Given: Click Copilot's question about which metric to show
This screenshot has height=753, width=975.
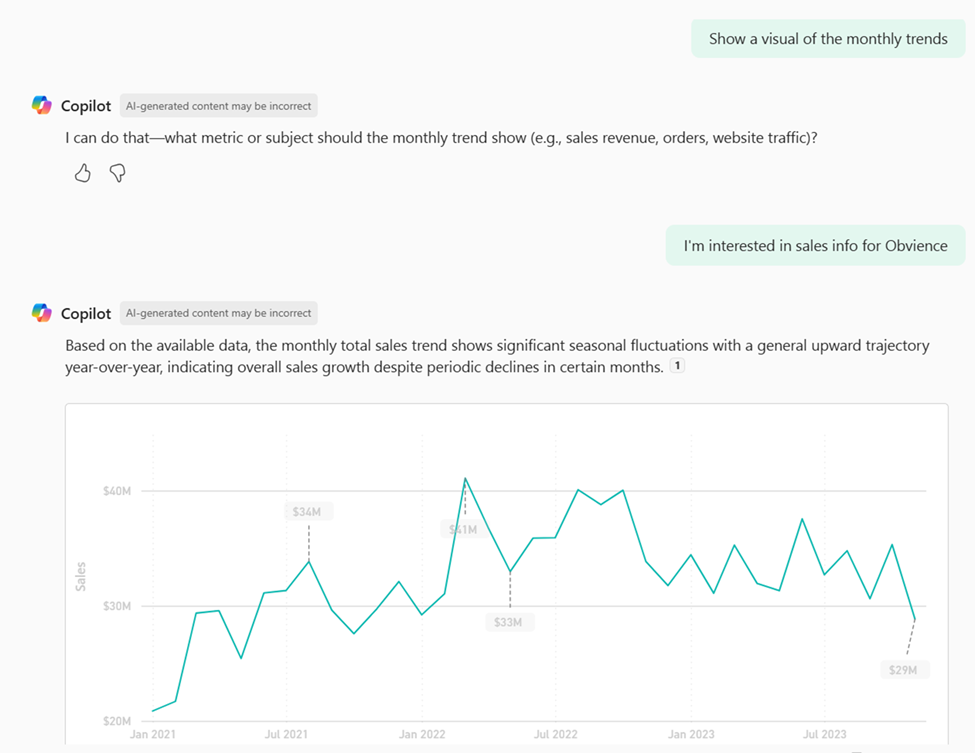Looking at the screenshot, I should [x=441, y=138].
